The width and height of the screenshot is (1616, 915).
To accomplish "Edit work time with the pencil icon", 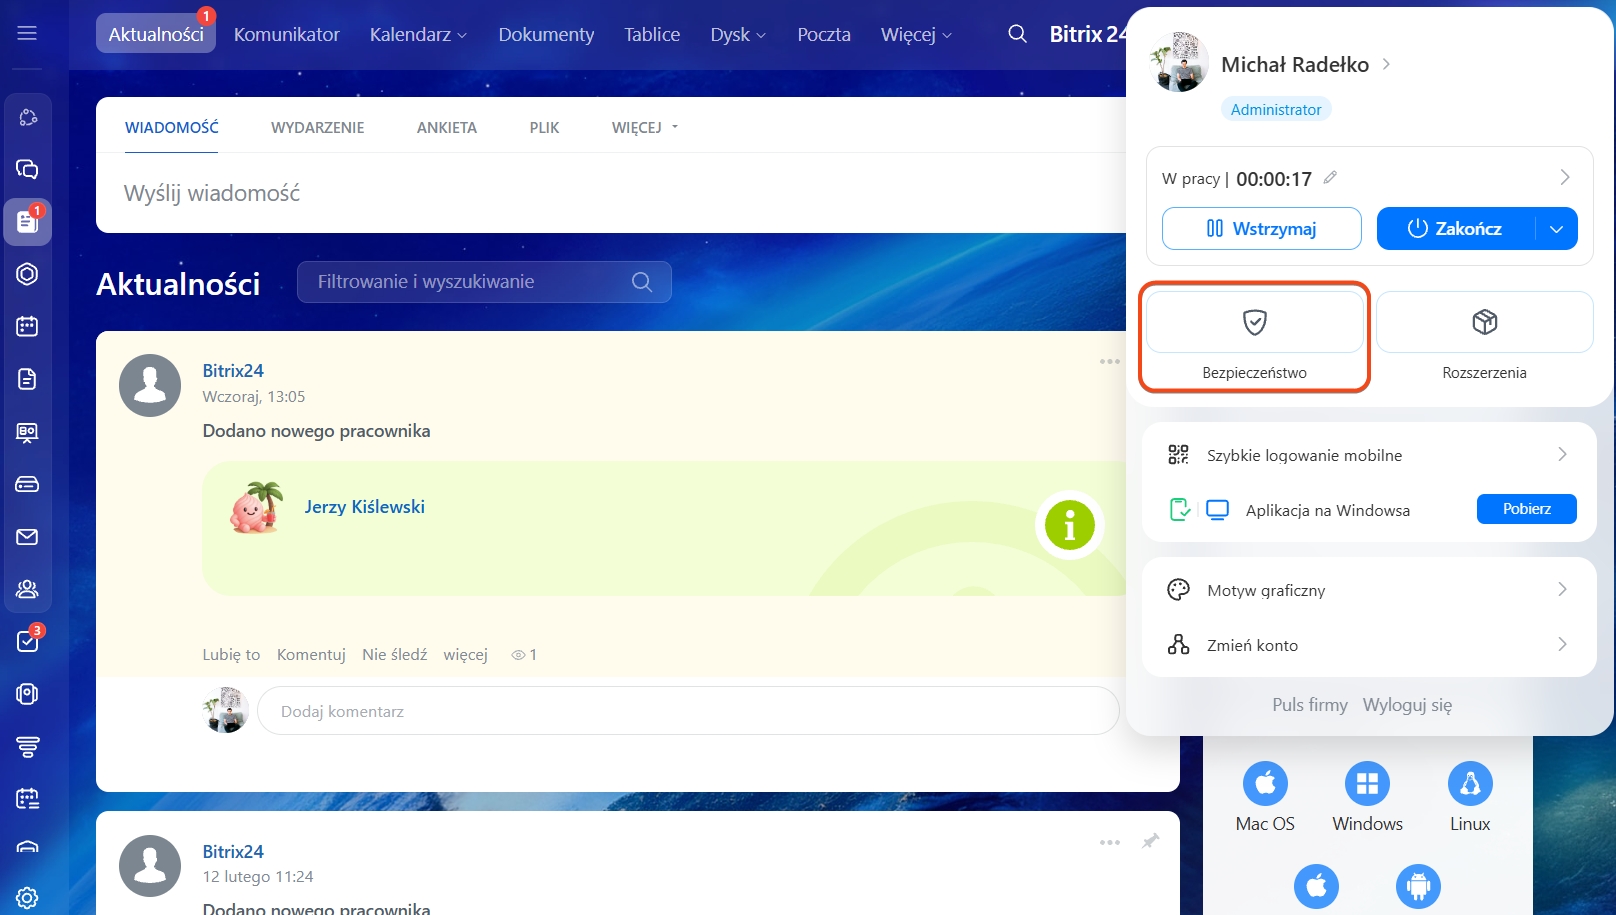I will click(1330, 177).
